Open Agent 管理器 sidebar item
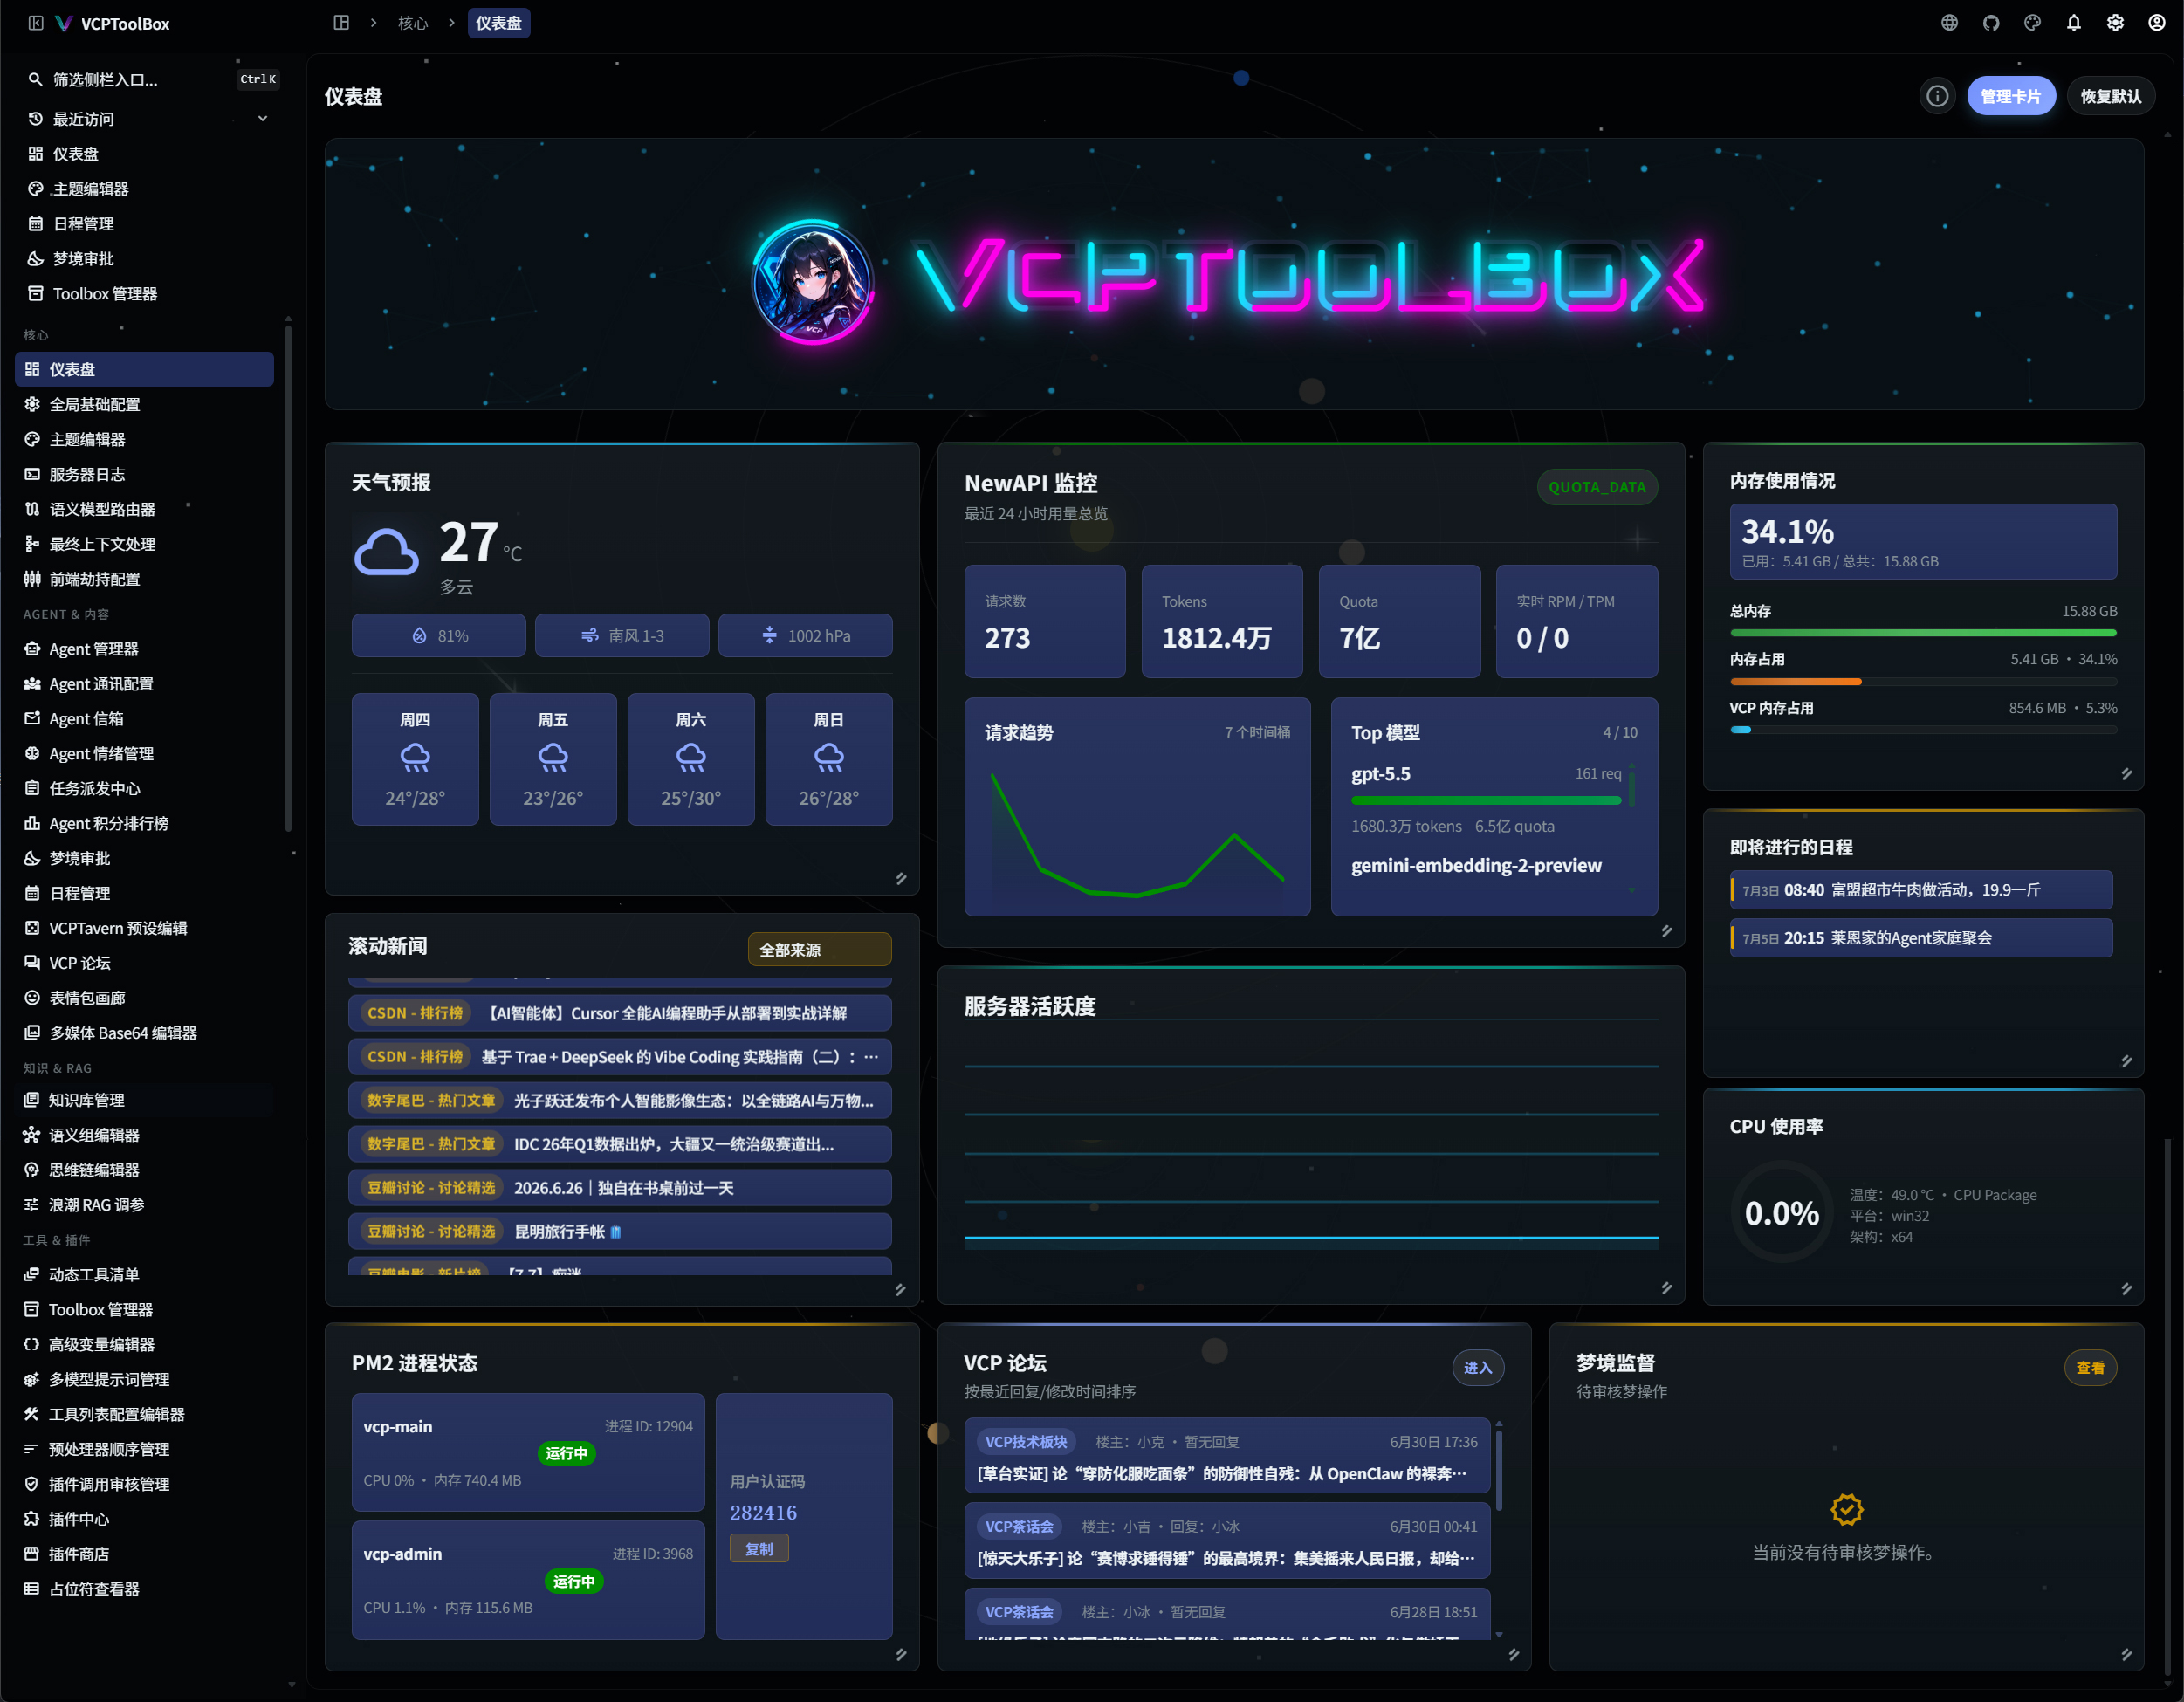2184x1702 pixels. click(144, 649)
